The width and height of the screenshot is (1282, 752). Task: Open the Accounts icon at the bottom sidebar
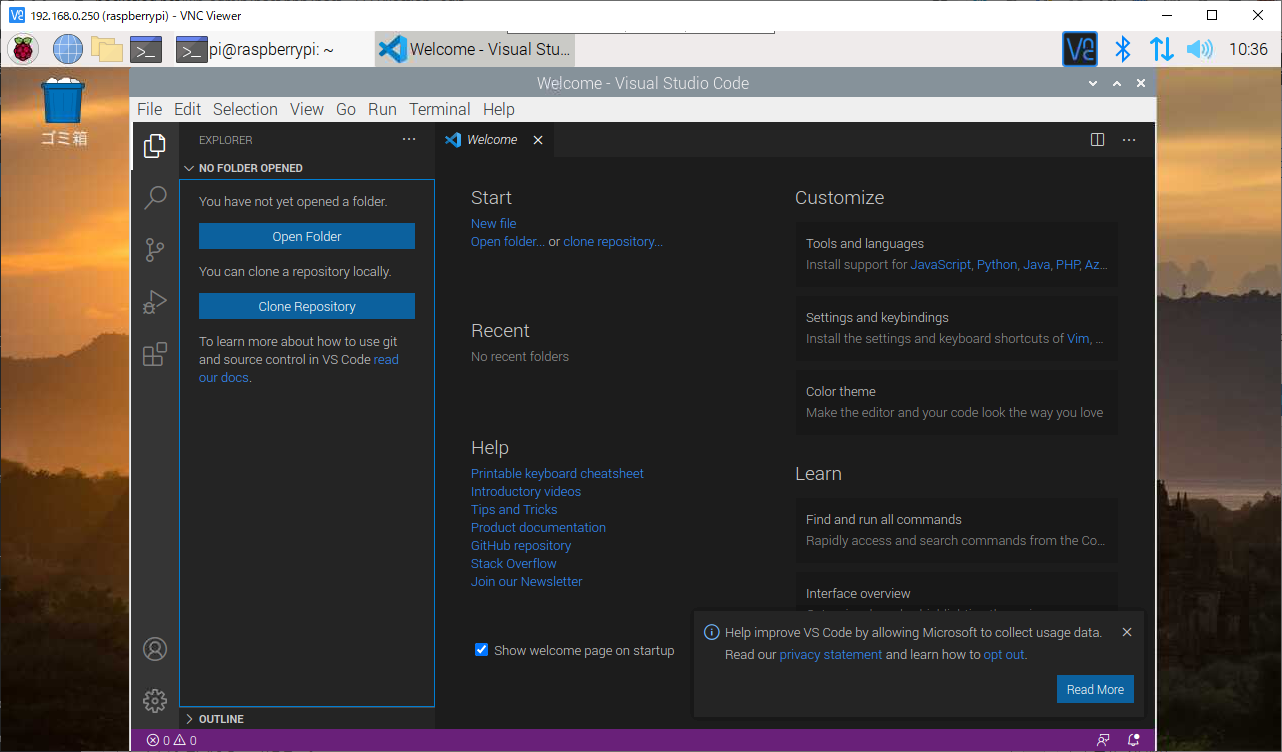(x=155, y=649)
